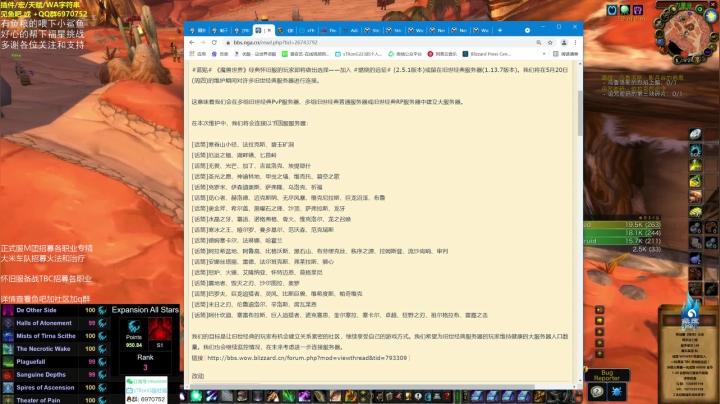Viewport: 720px width, 404px height.
Task: Bookmark page with the star icon
Action: (550, 43)
